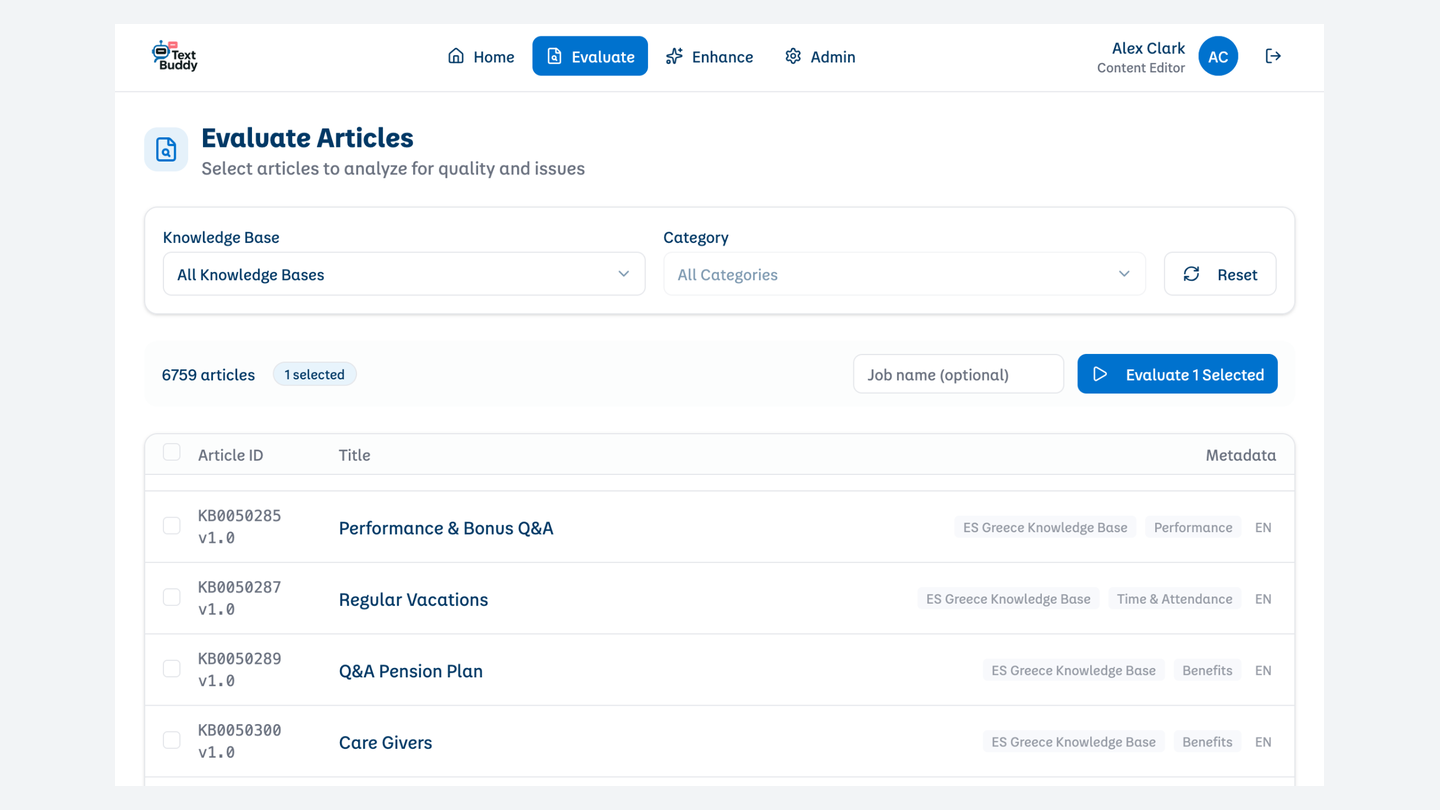Screen dimensions: 1440x810
Task: Click the Time & Attendance tag
Action: tap(1174, 599)
